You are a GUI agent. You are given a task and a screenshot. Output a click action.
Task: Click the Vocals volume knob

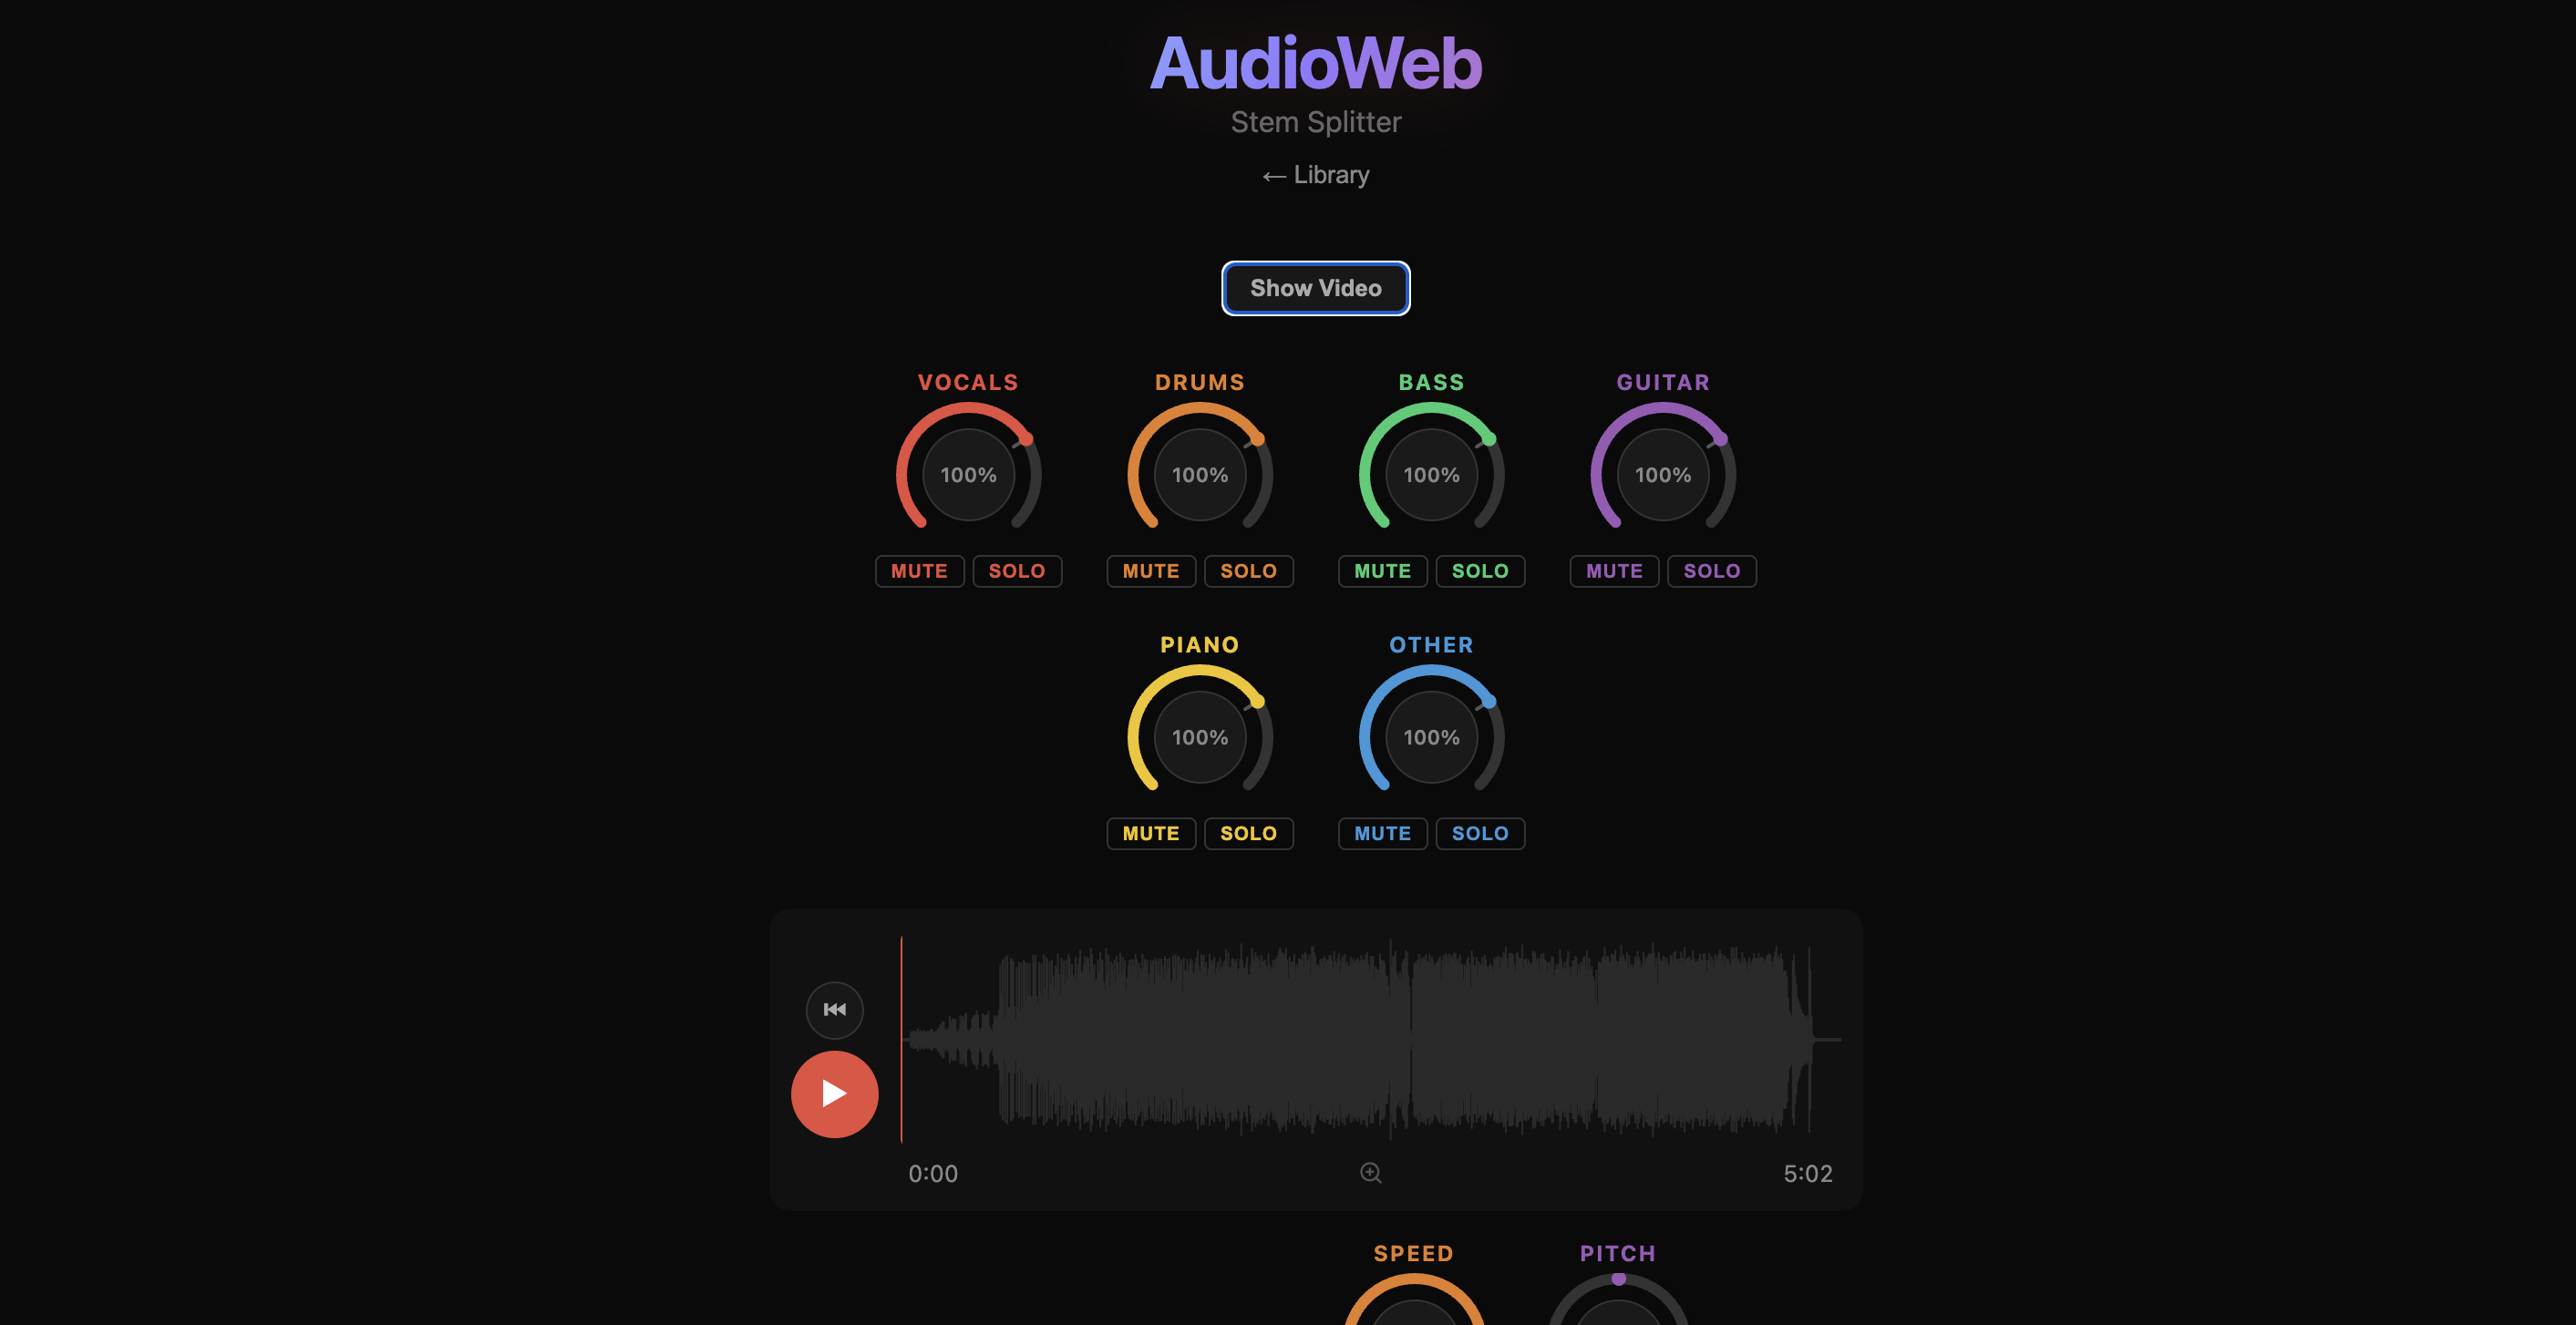(968, 474)
